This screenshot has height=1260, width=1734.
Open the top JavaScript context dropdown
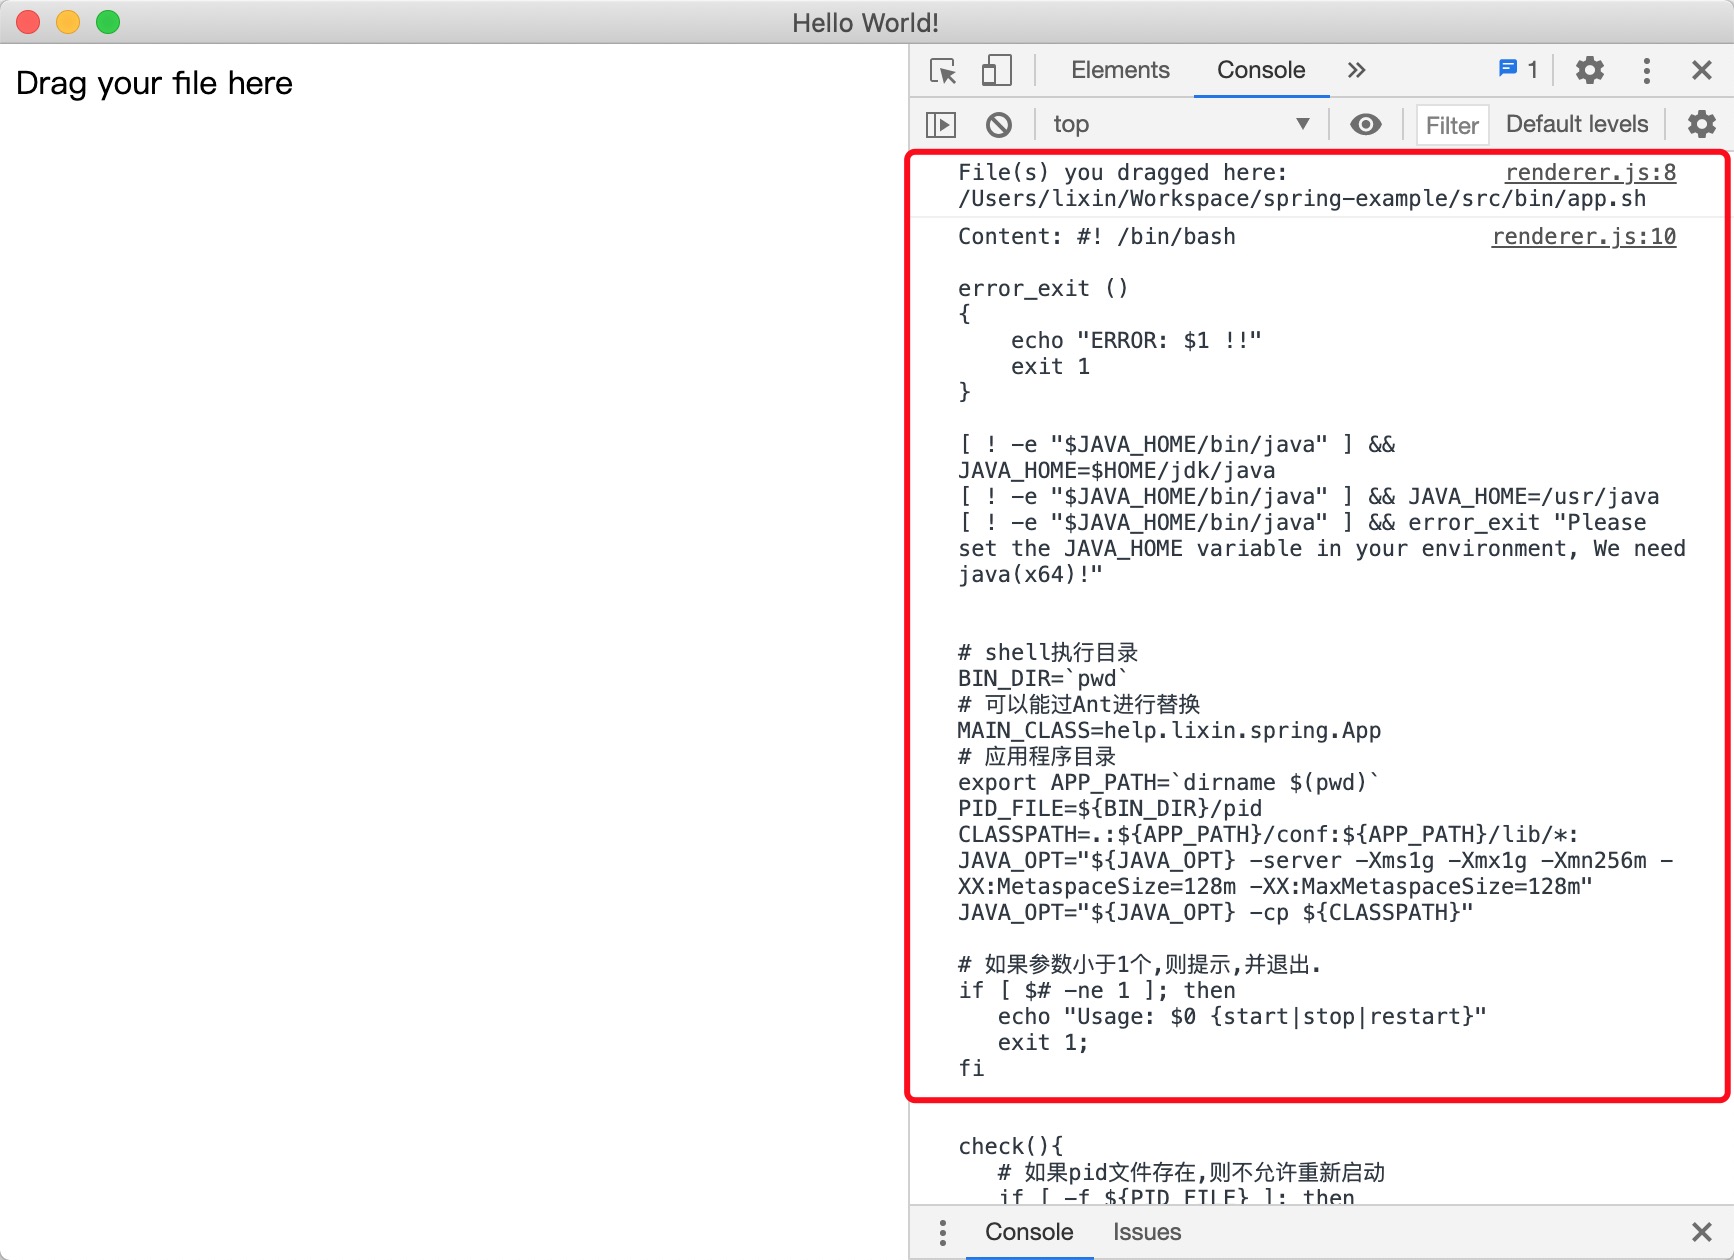1181,124
